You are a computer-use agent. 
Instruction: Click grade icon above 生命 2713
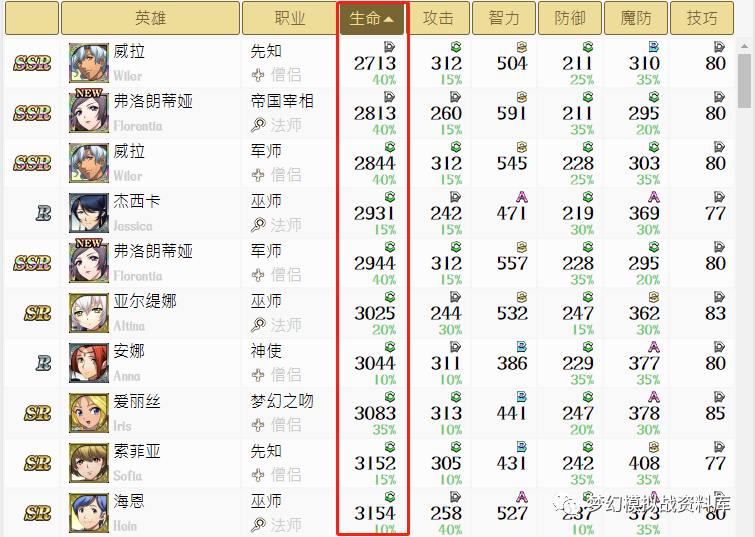tap(390, 47)
